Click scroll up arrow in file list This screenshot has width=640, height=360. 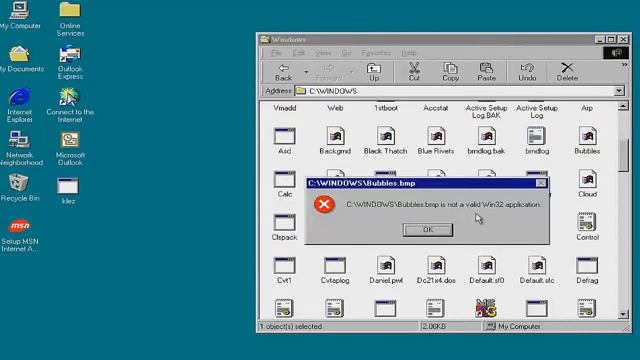point(623,107)
